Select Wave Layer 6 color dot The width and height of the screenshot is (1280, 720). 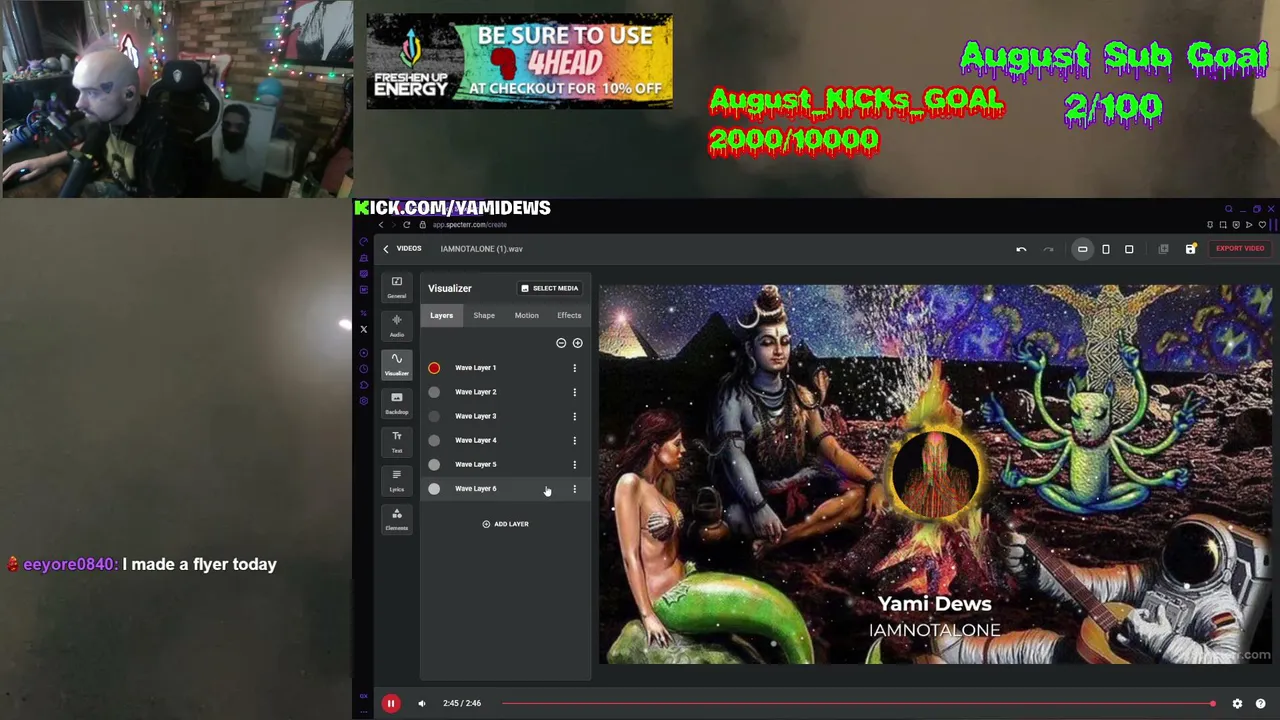click(434, 489)
